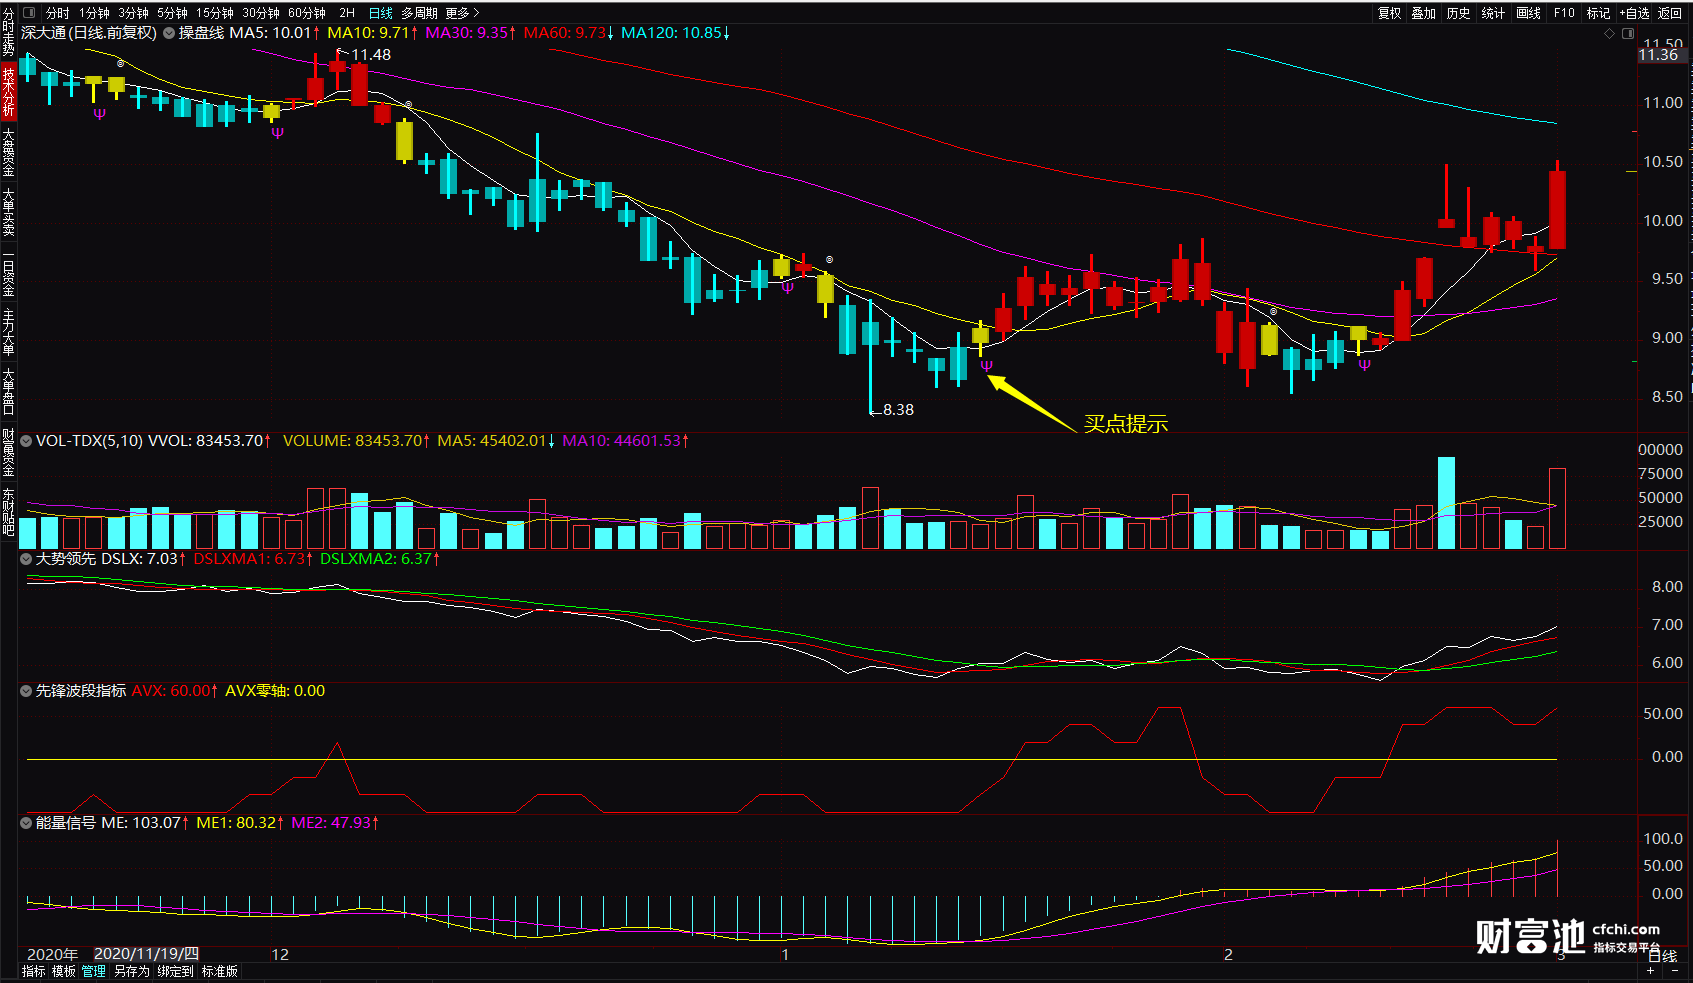Click the 叠加 overlay button
Viewport: 1693px width, 983px height.
point(1424,13)
